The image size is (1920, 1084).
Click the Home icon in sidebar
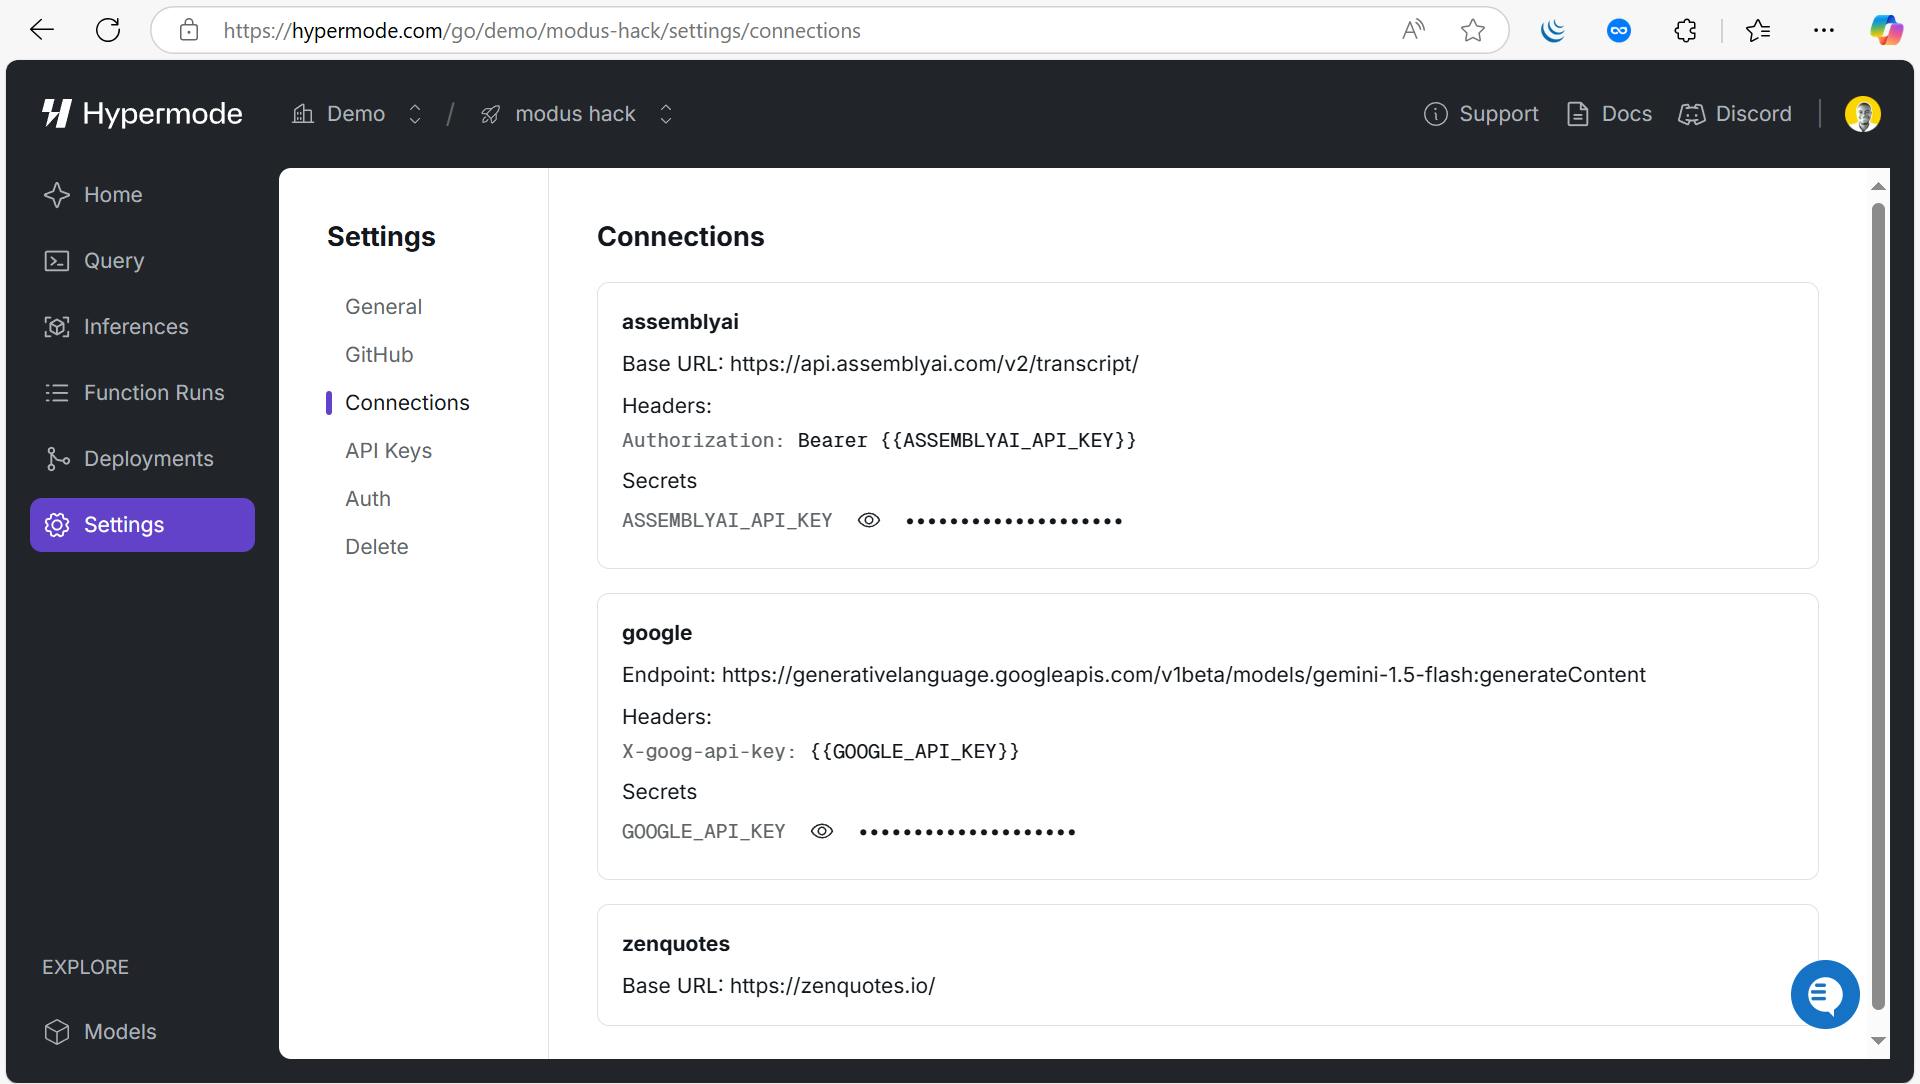[57, 194]
